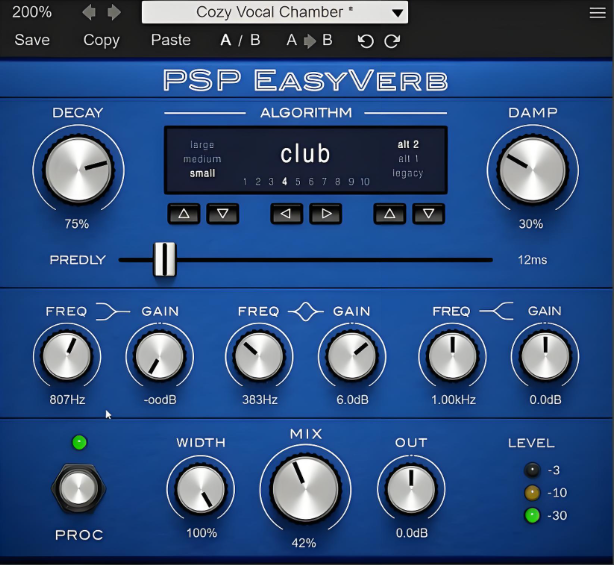The width and height of the screenshot is (614, 565).
Task: Select the legacy variant
Action: 408,173
